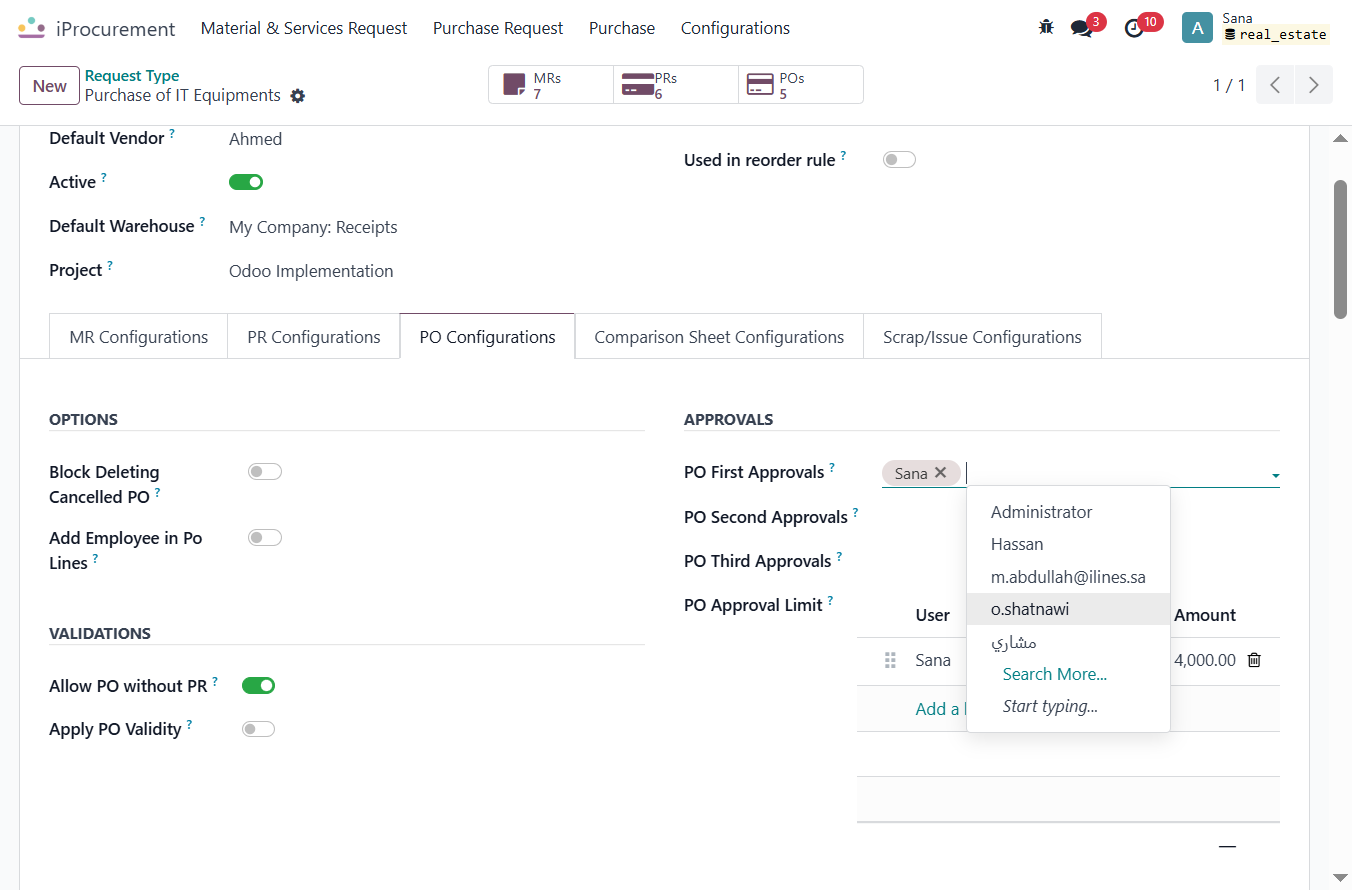Open the Scrap/Issue Configurations tab
The image size is (1352, 890).
point(982,337)
